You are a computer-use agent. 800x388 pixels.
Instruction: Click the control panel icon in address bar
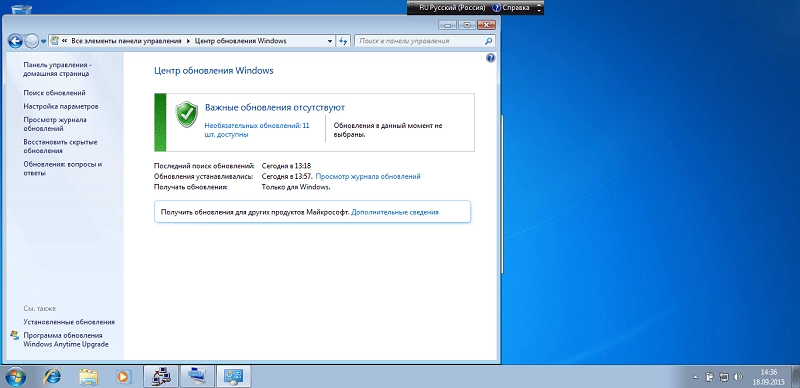(55, 41)
